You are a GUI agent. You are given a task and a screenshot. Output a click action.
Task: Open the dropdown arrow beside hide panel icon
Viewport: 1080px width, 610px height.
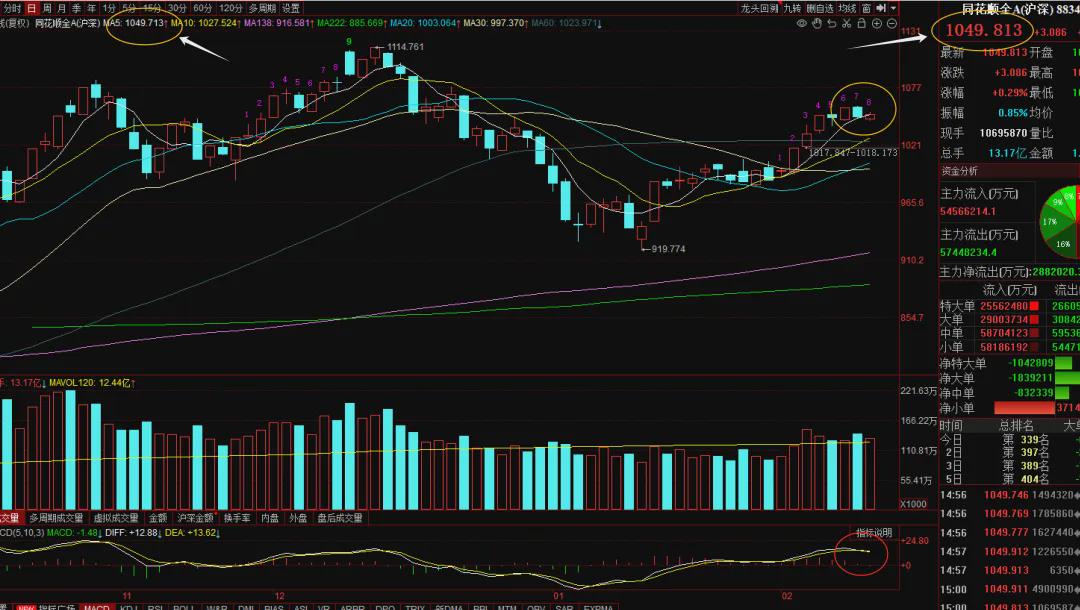pos(893,8)
